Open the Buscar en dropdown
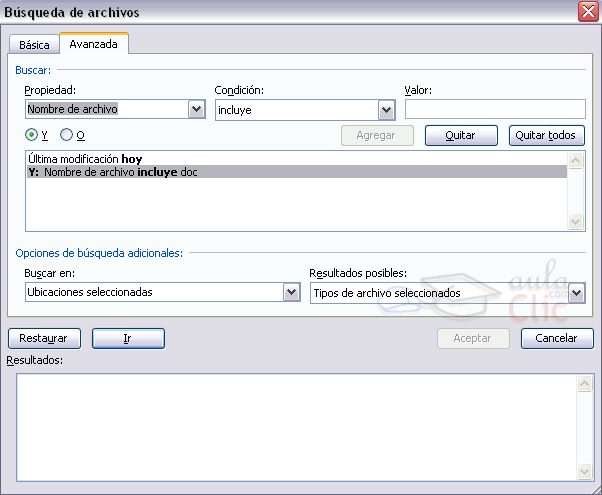The width and height of the screenshot is (602, 495). coord(292,292)
